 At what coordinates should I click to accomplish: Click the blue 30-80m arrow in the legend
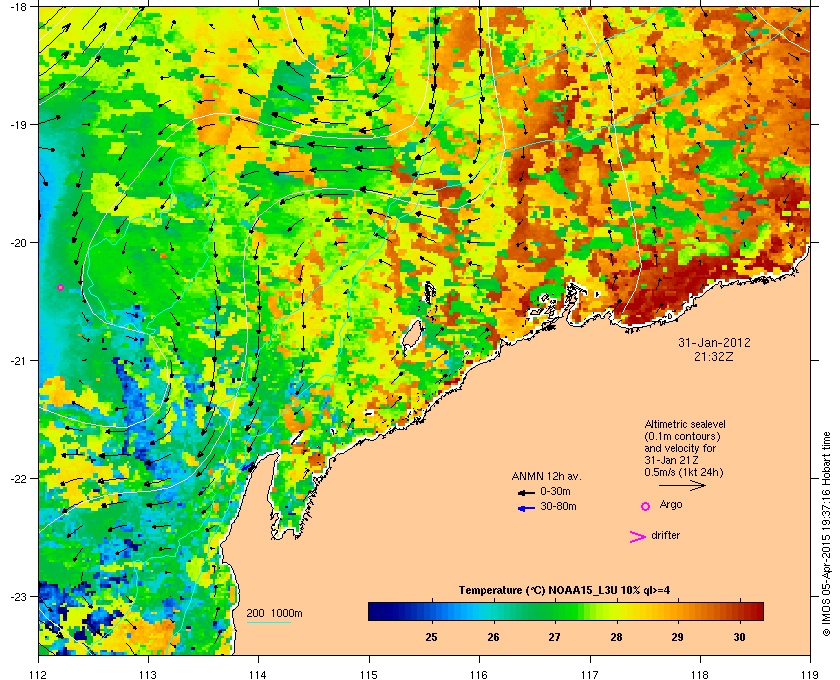click(x=526, y=508)
